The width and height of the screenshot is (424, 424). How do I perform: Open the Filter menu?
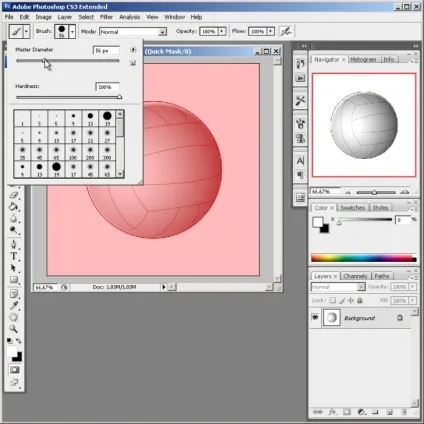(106, 17)
